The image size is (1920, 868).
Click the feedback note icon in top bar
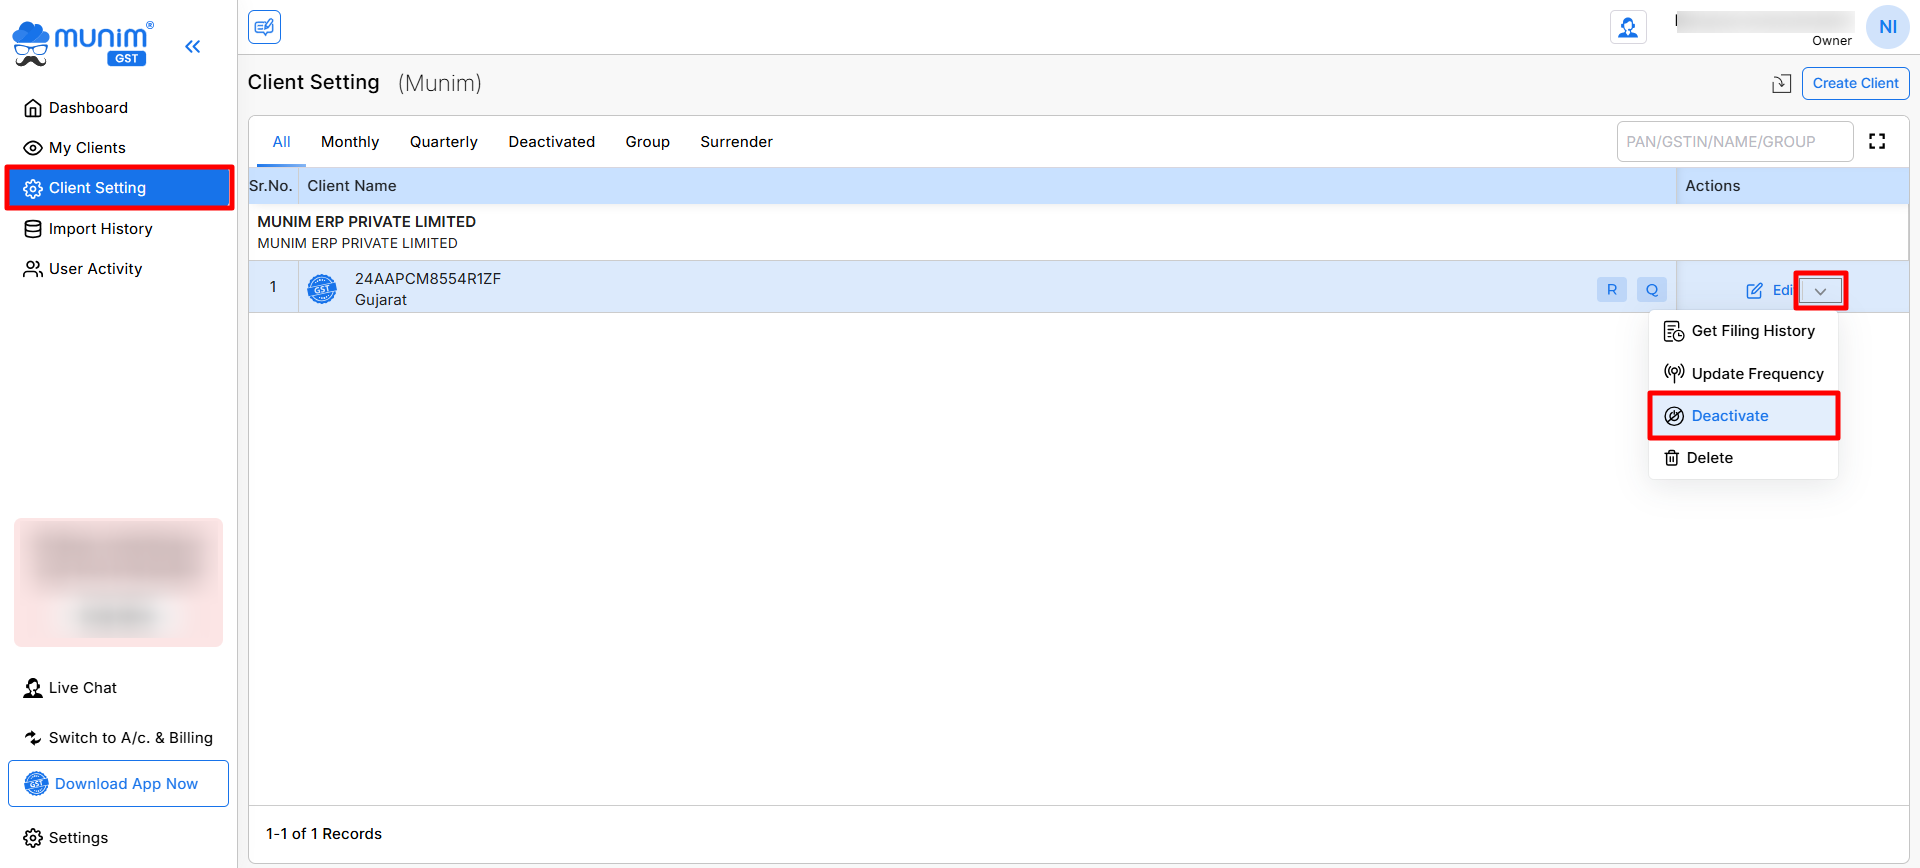coord(265,27)
